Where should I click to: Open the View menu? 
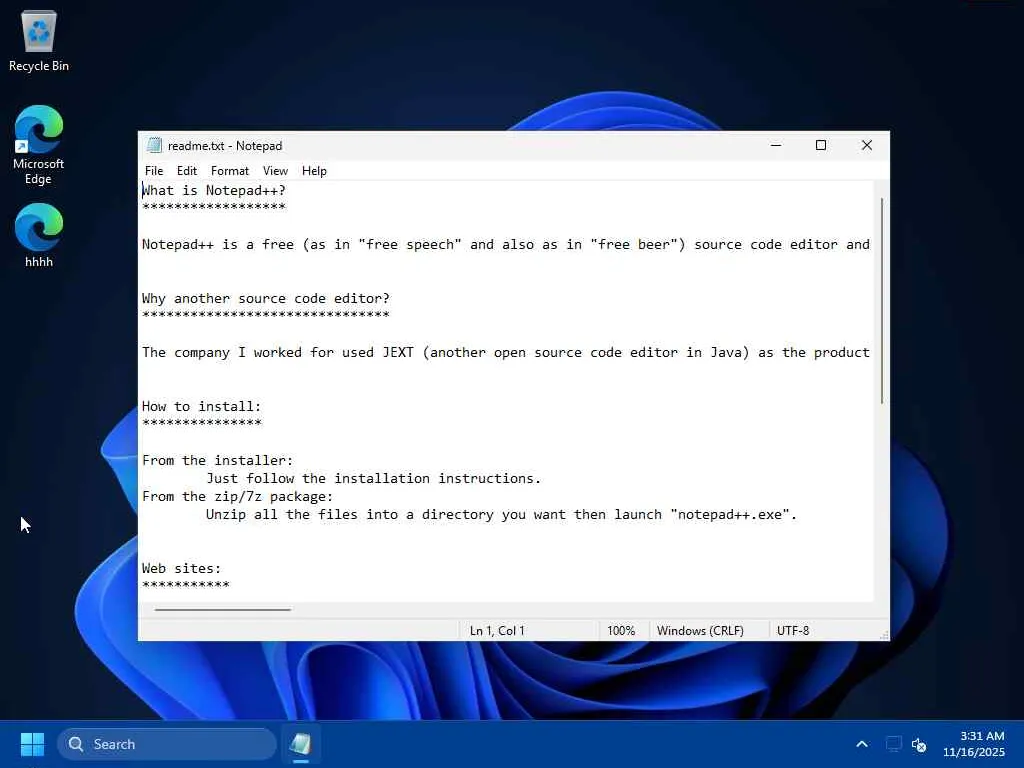[x=275, y=170]
